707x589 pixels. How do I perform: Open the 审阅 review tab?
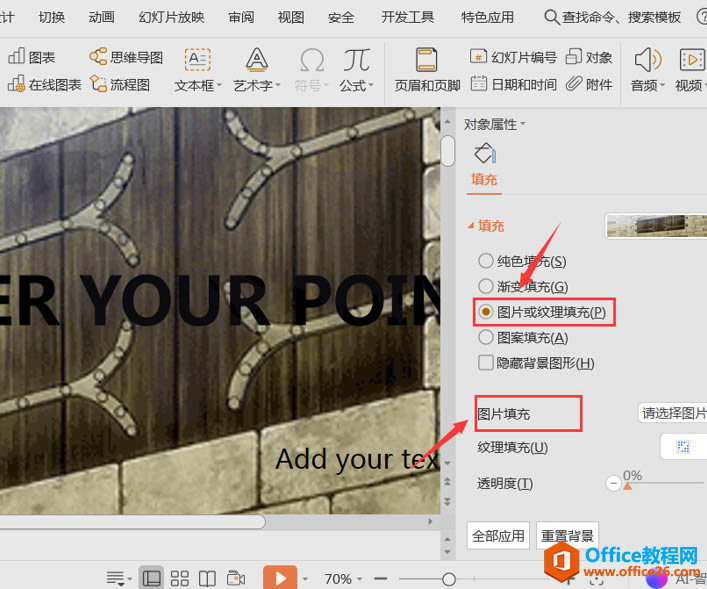coord(241,17)
